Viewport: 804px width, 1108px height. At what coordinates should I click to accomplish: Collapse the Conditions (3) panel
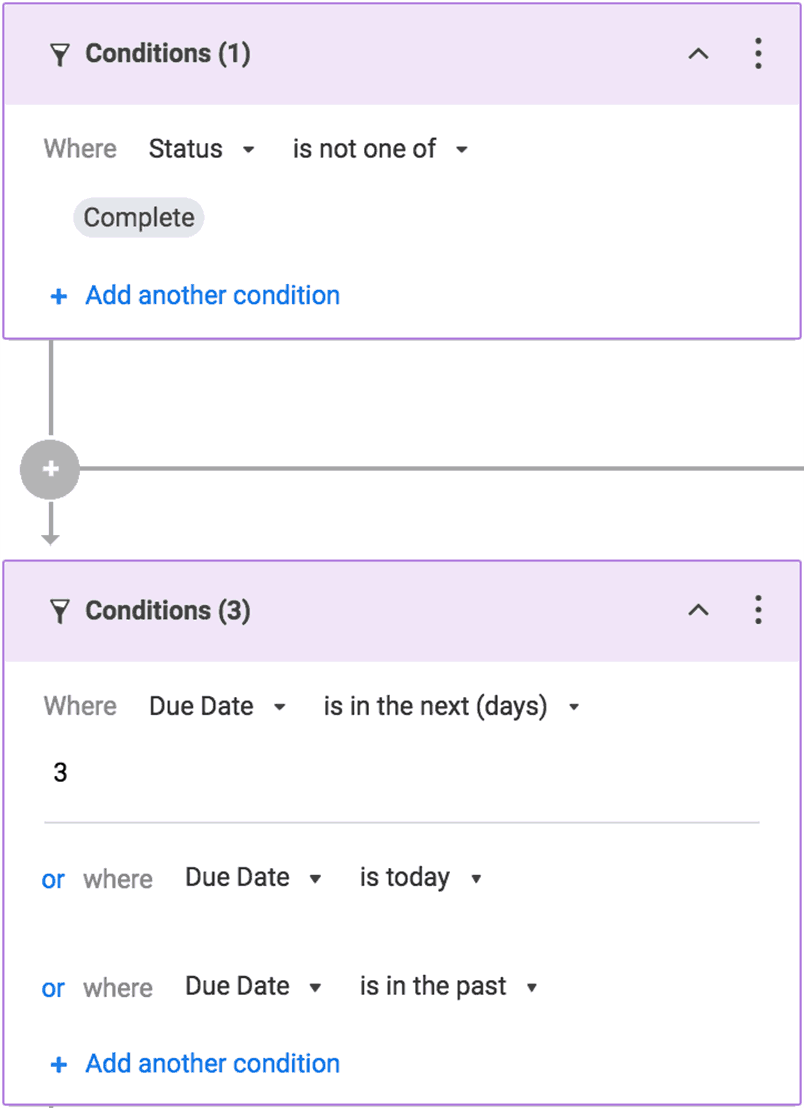pos(699,610)
